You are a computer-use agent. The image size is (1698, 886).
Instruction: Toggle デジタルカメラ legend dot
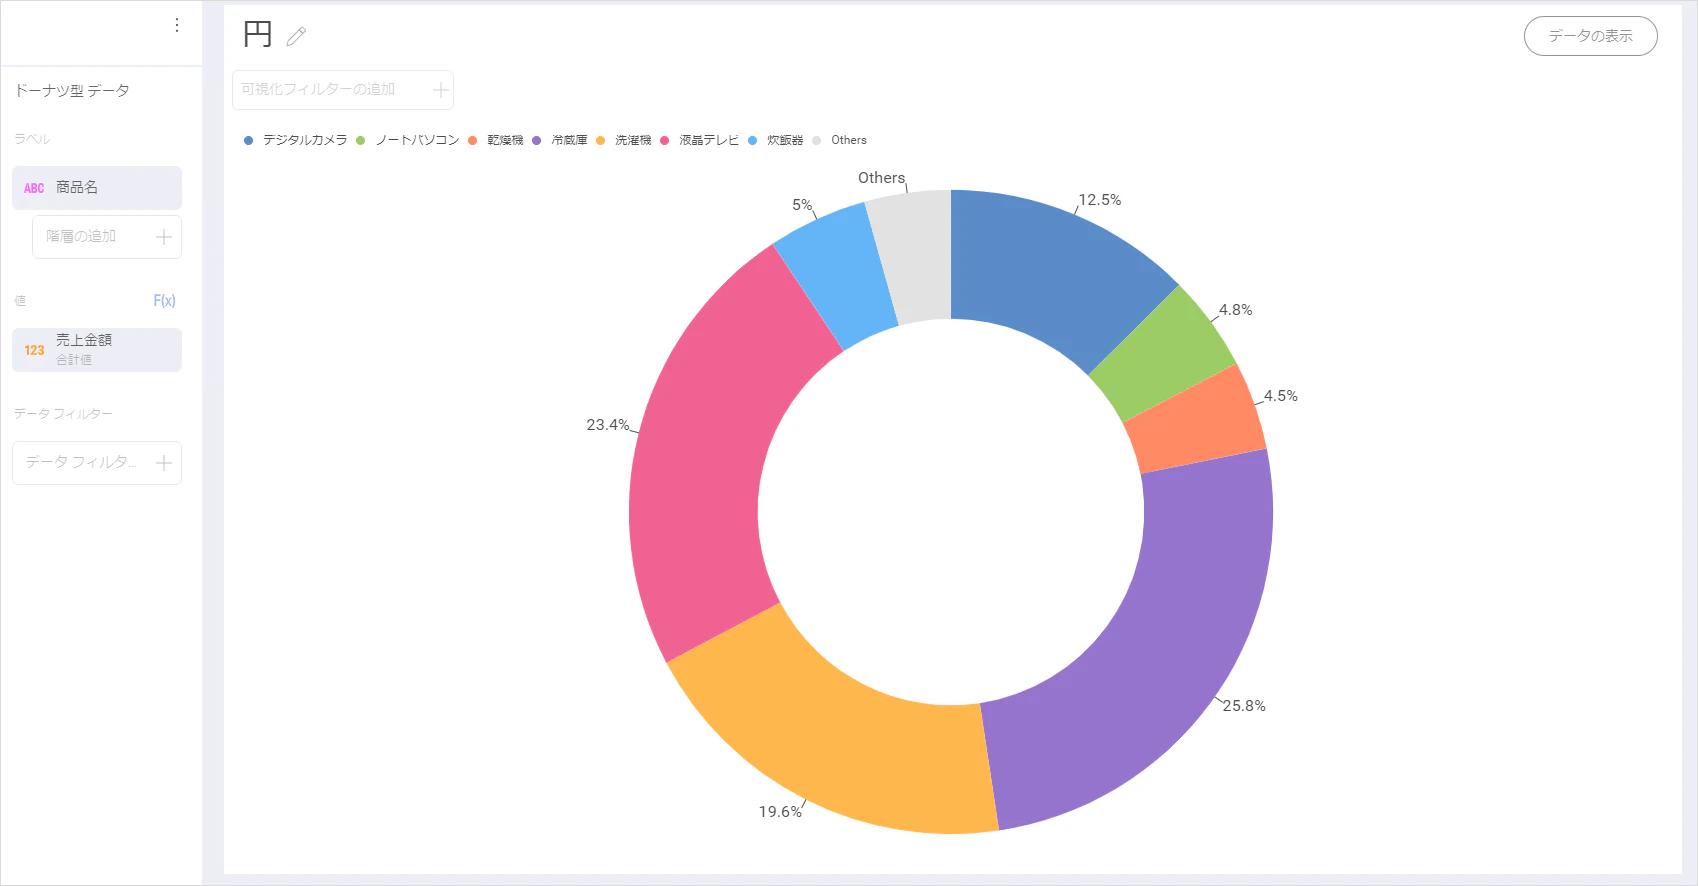click(x=248, y=141)
